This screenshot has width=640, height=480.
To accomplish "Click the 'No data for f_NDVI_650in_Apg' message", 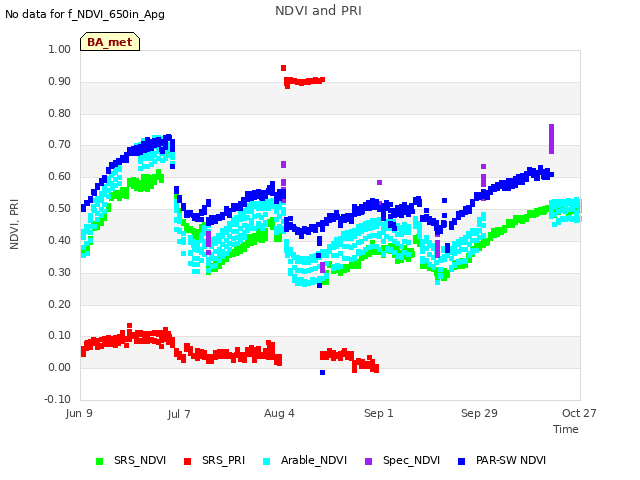I will [x=85, y=15].
